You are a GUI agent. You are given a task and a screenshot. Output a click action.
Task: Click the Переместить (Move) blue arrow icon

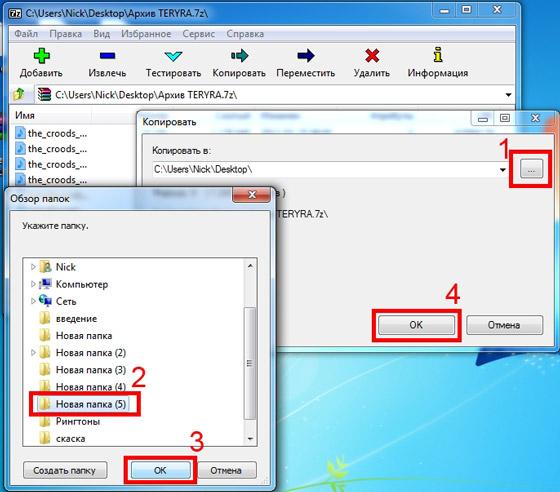click(x=306, y=55)
